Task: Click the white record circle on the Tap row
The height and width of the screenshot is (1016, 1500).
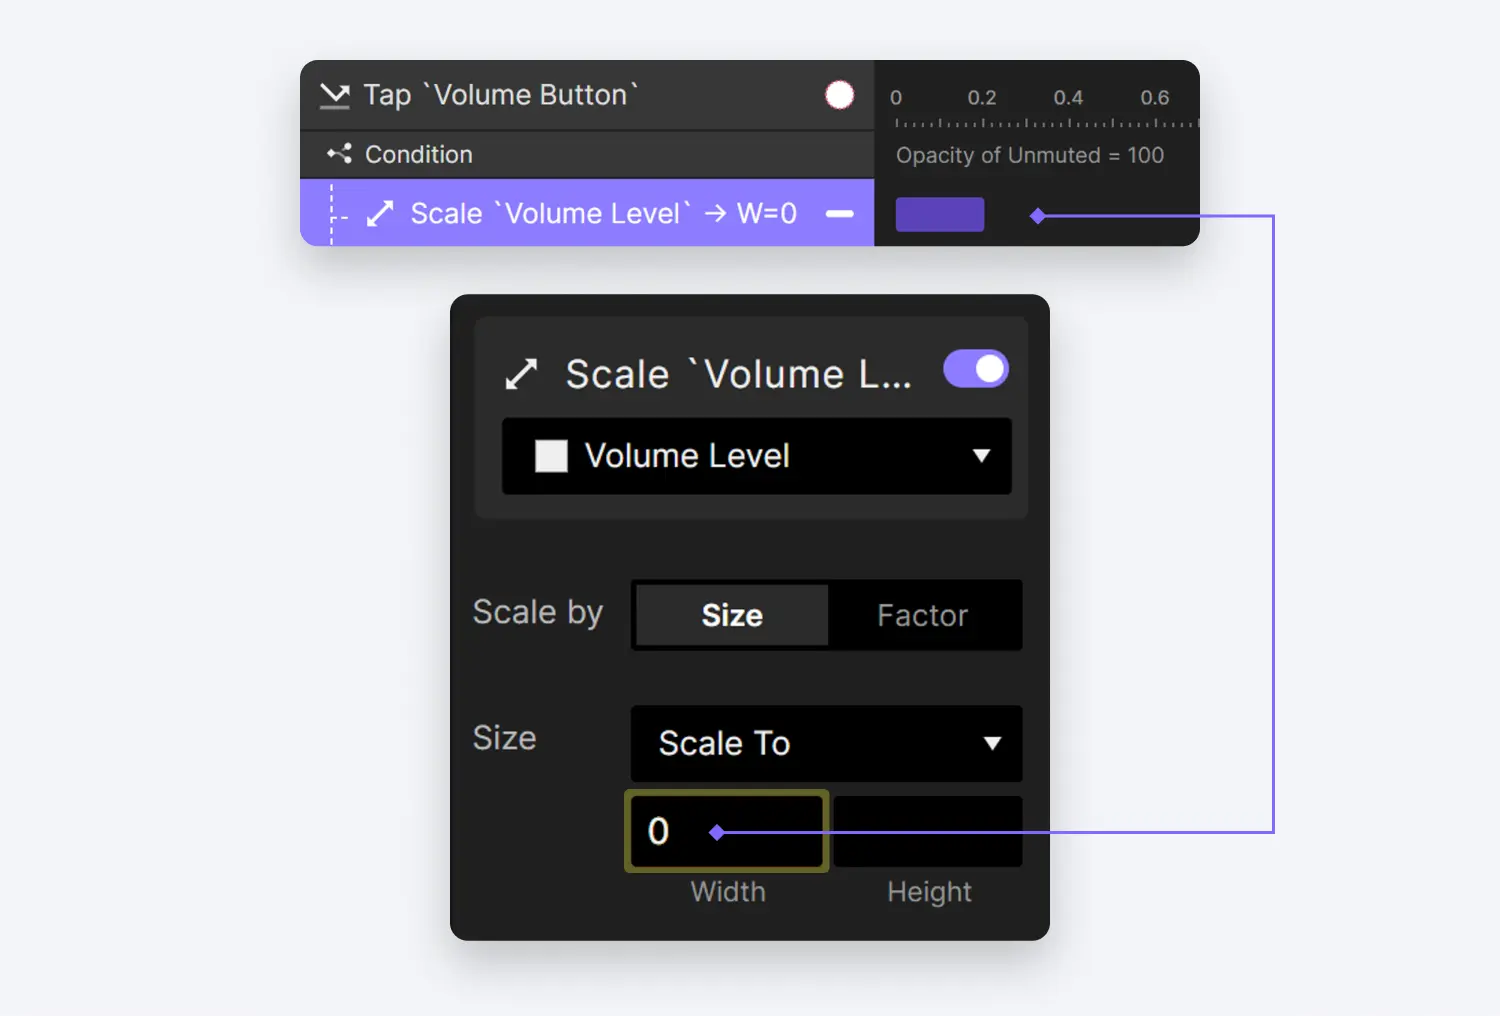Action: (x=840, y=95)
